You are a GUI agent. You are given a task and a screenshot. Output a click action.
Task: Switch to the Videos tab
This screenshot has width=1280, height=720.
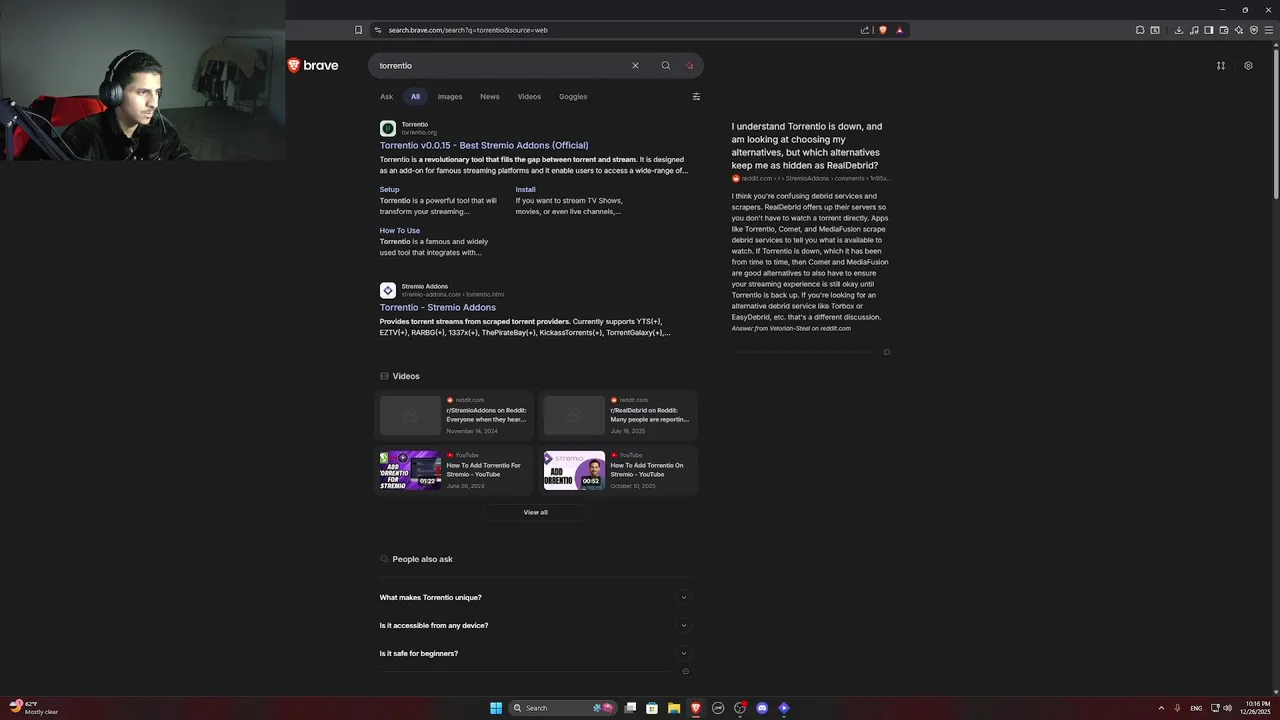529,97
